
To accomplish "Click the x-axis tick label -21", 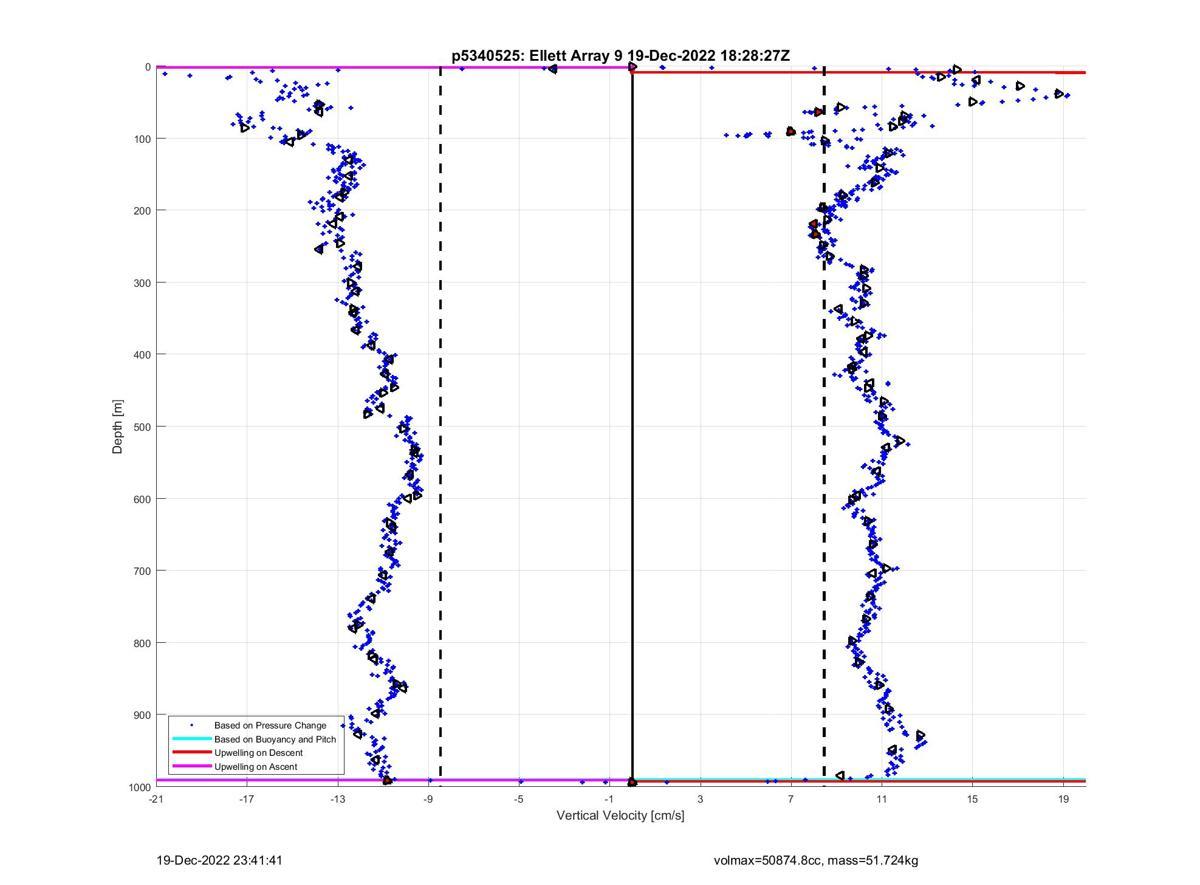I will pyautogui.click(x=155, y=799).
